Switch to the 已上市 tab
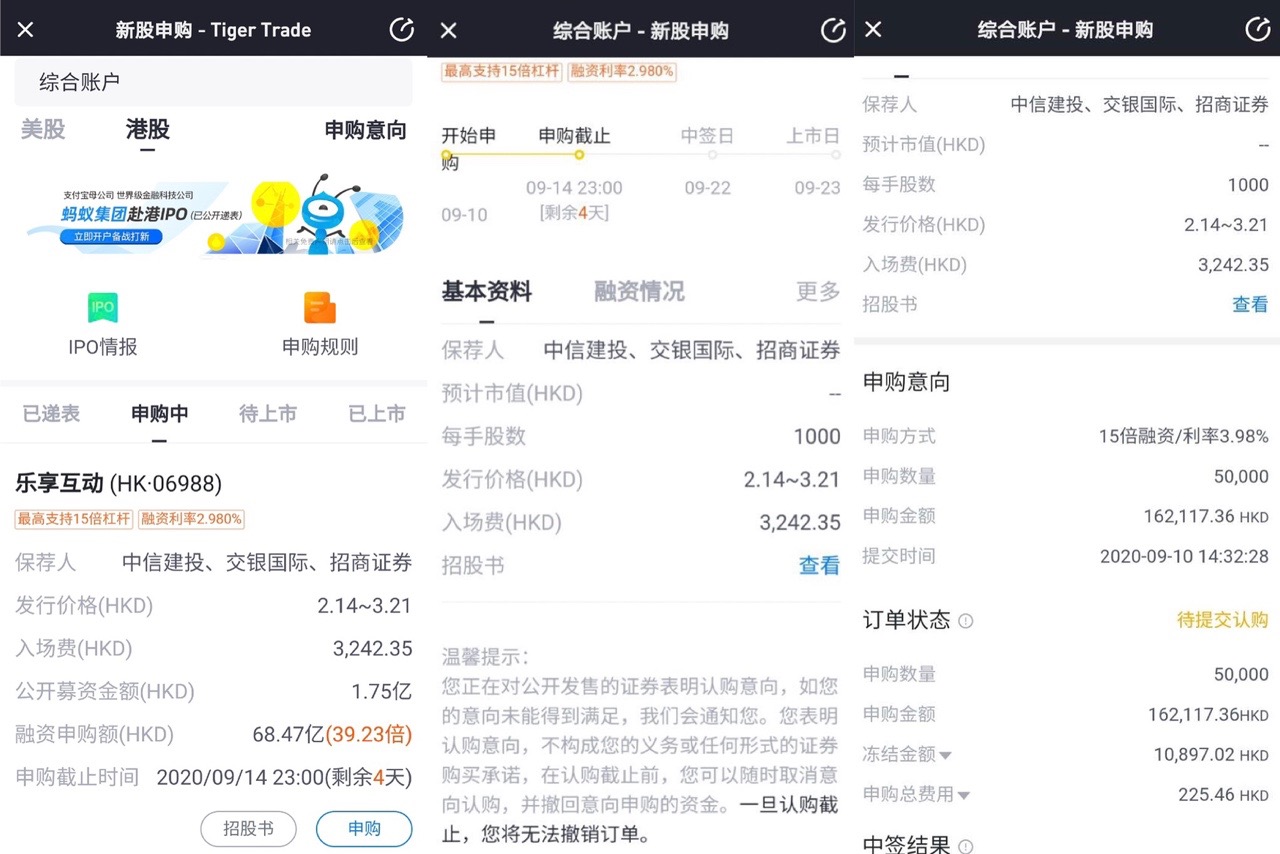The height and width of the screenshot is (854, 1280). [x=377, y=413]
